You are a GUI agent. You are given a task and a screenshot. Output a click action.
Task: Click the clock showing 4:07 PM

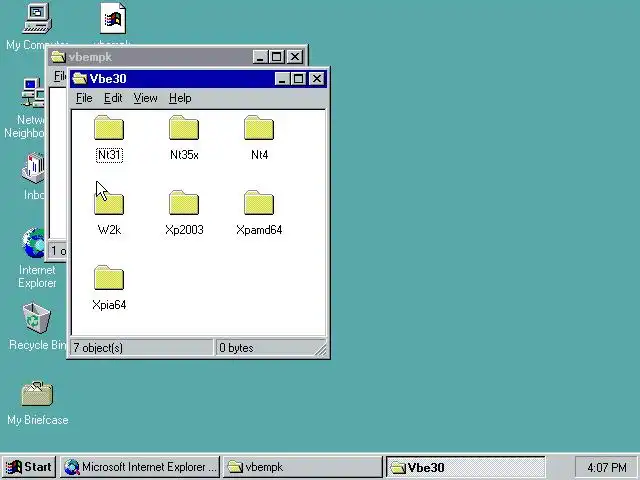click(x=607, y=467)
